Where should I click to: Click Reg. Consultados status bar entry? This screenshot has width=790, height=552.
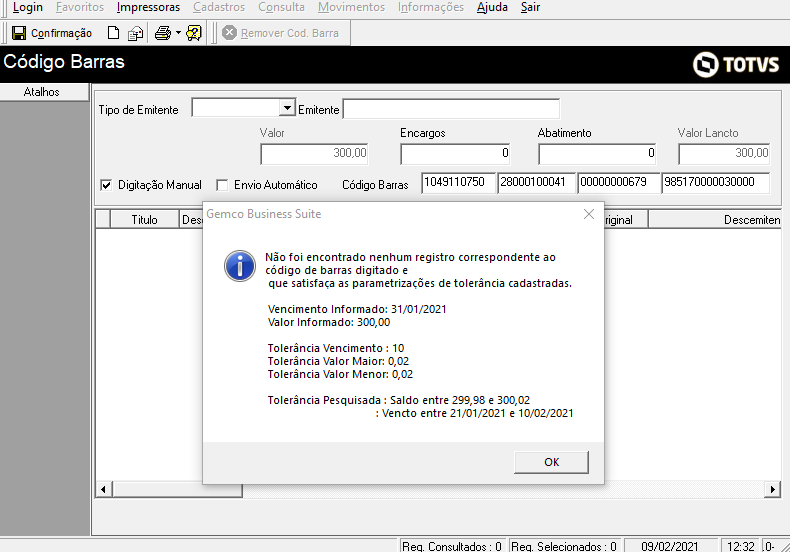point(452,546)
